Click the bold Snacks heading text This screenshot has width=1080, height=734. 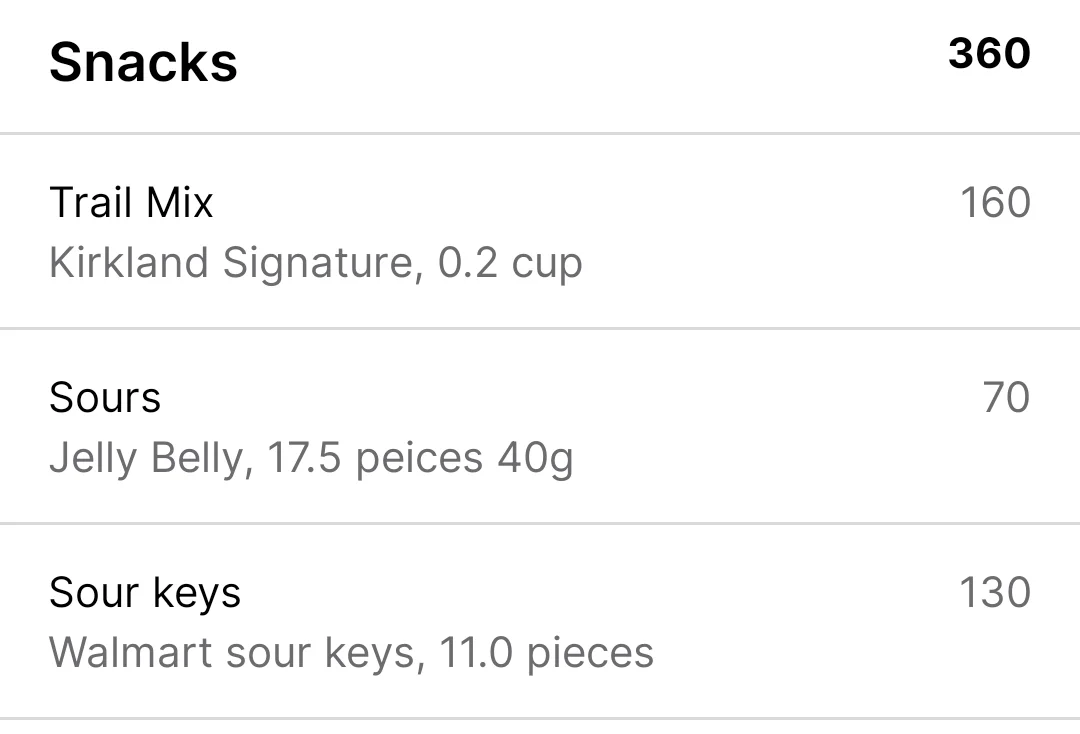pos(144,62)
